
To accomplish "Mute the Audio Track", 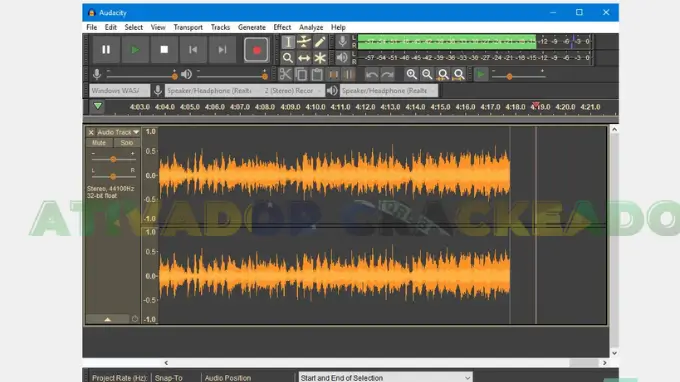I will pyautogui.click(x=99, y=143).
